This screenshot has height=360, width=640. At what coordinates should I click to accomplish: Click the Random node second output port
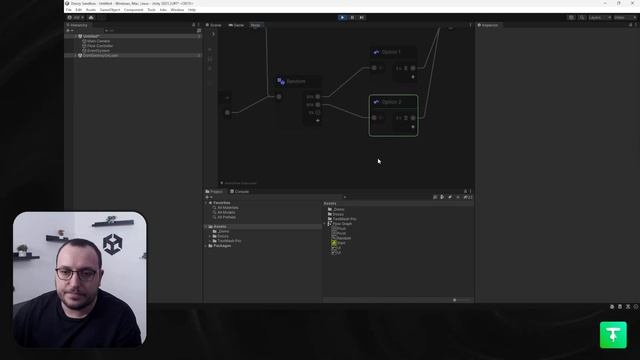pyautogui.click(x=318, y=105)
